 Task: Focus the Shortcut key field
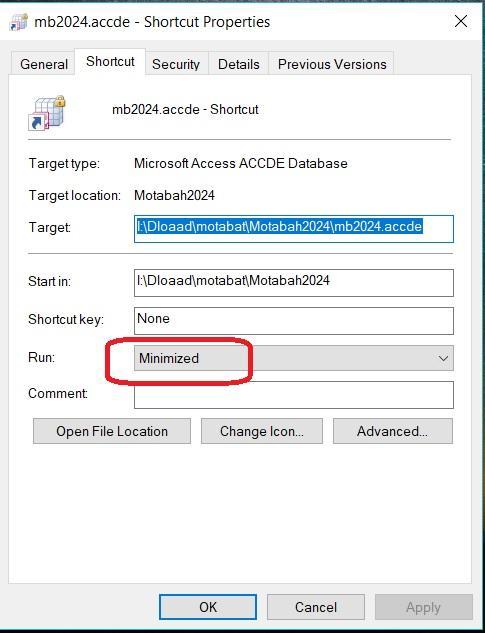point(294,321)
